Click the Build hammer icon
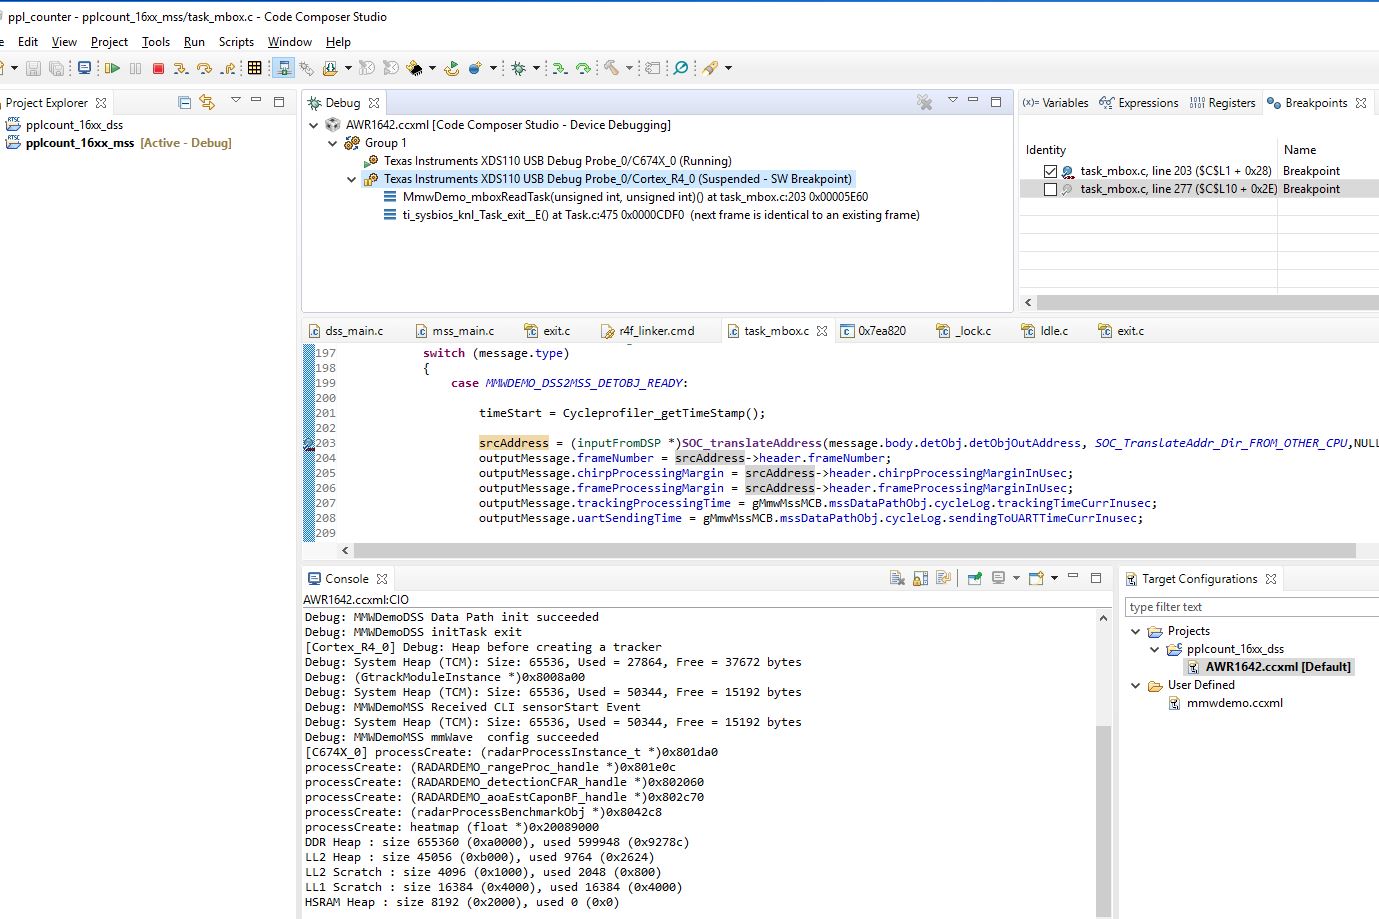This screenshot has width=1379, height=919. pyautogui.click(x=611, y=68)
